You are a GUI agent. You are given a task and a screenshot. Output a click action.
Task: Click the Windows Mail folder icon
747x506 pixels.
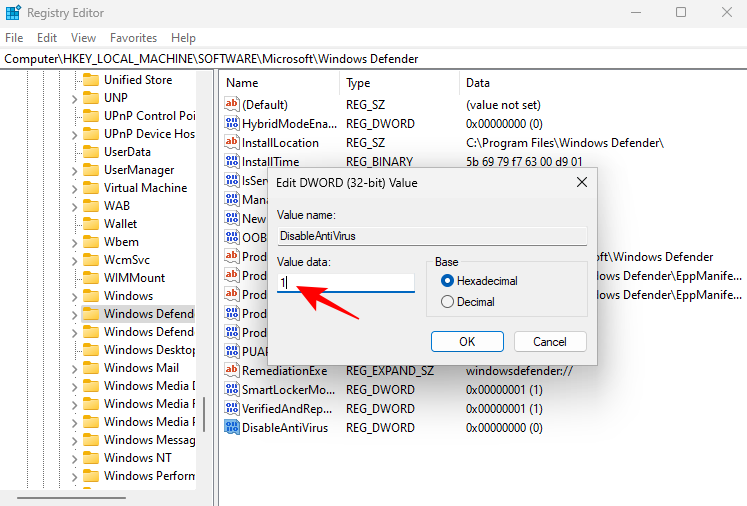pyautogui.click(x=91, y=368)
